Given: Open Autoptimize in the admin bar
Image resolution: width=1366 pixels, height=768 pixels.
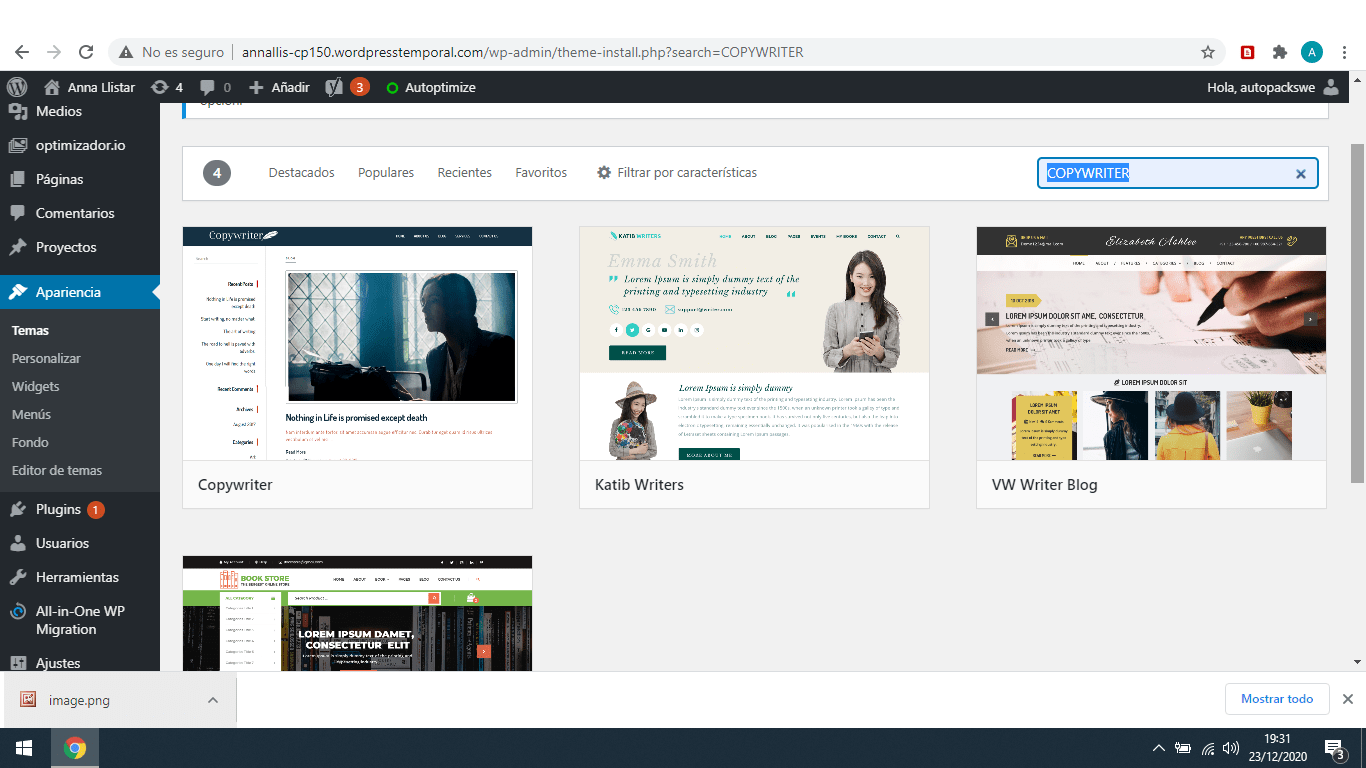Looking at the screenshot, I should [431, 87].
